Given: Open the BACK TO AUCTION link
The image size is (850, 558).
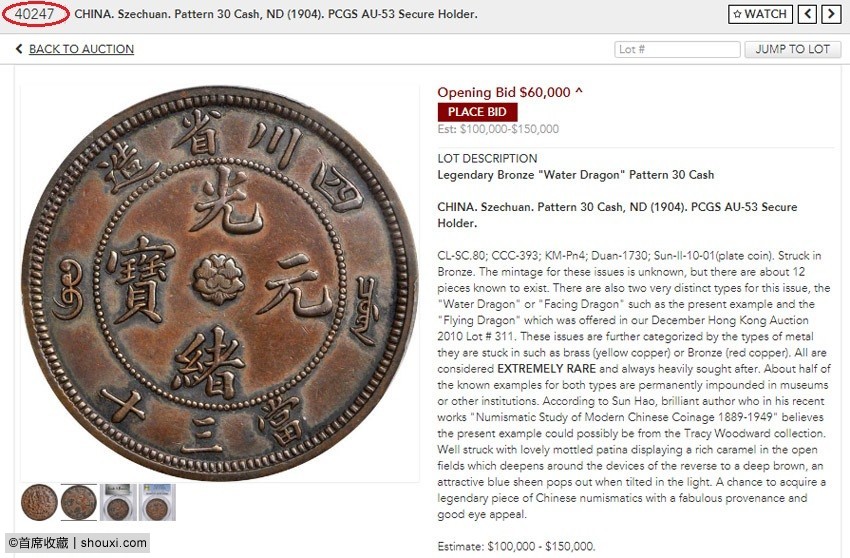Looking at the screenshot, I should click(x=81, y=49).
